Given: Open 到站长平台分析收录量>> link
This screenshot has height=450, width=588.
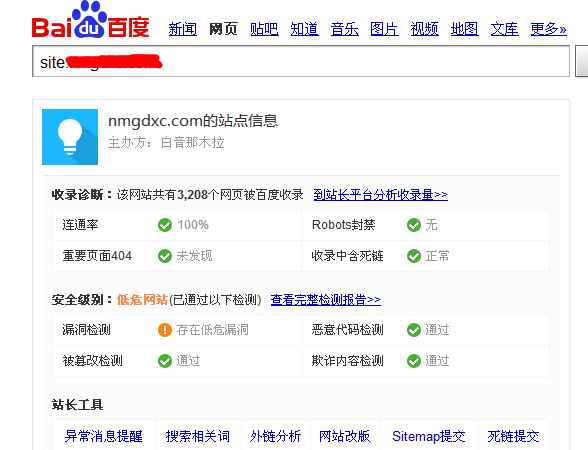Looking at the screenshot, I should (381, 195).
